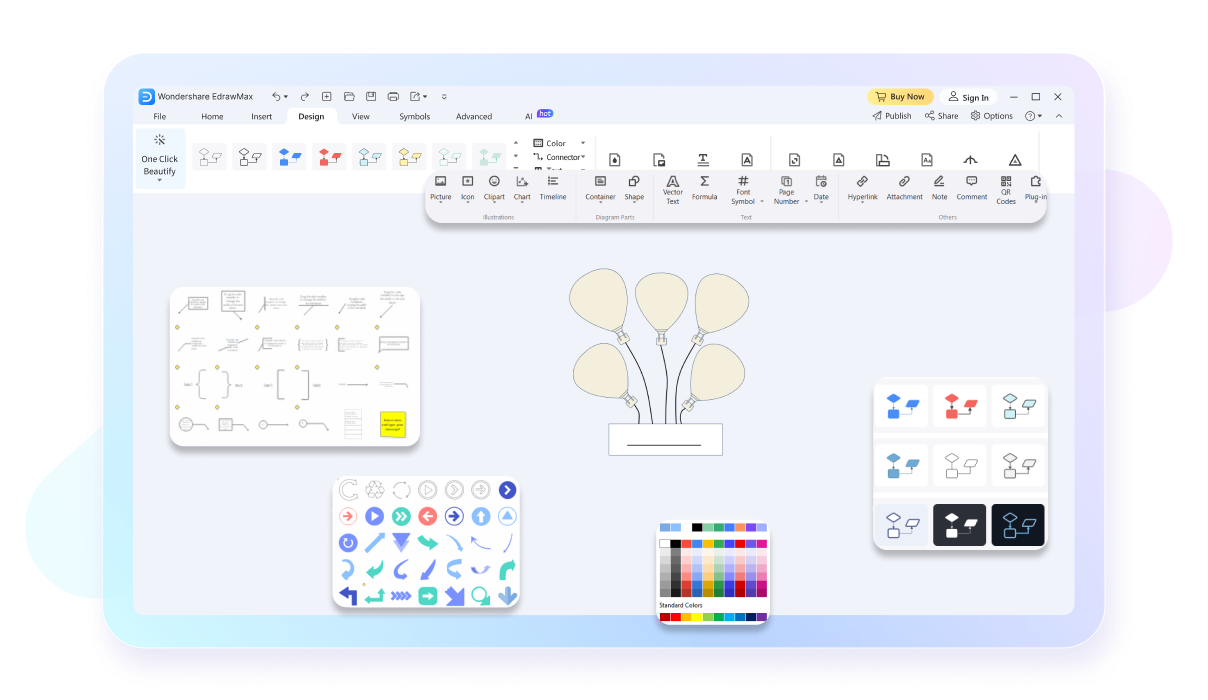Select the Clipart icon
The width and height of the screenshot is (1208, 700).
494,188
